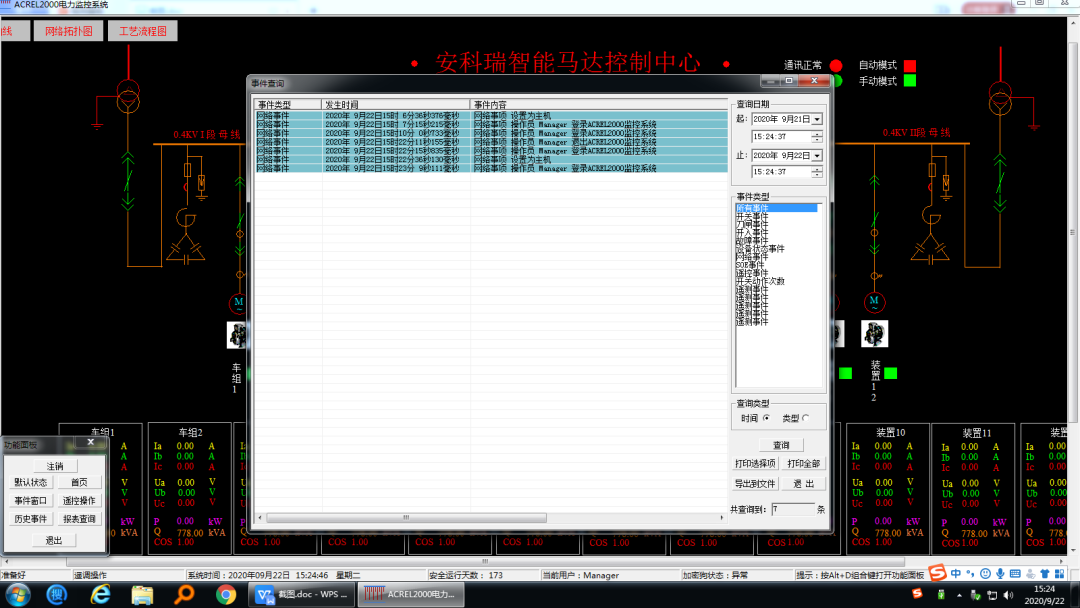
Task: Click 历史事件 in function panel
Action: (30, 518)
